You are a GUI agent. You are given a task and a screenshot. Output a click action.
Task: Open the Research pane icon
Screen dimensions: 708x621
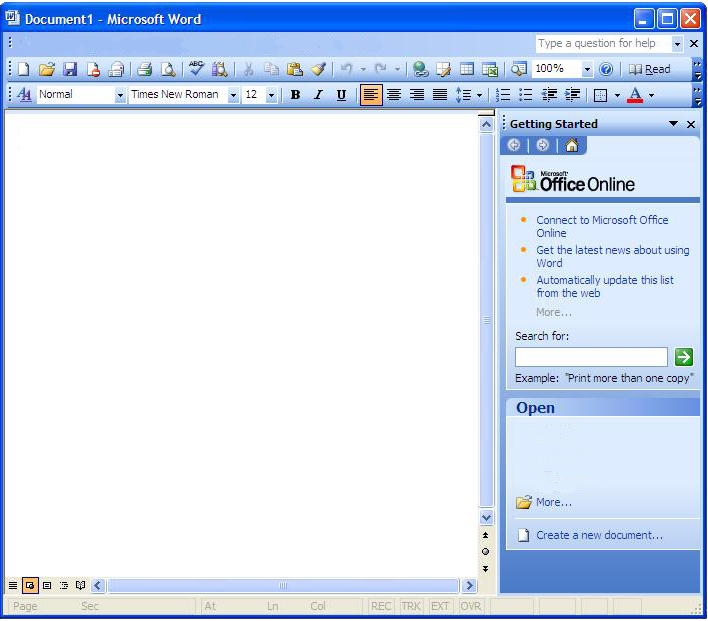pyautogui.click(x=220, y=69)
